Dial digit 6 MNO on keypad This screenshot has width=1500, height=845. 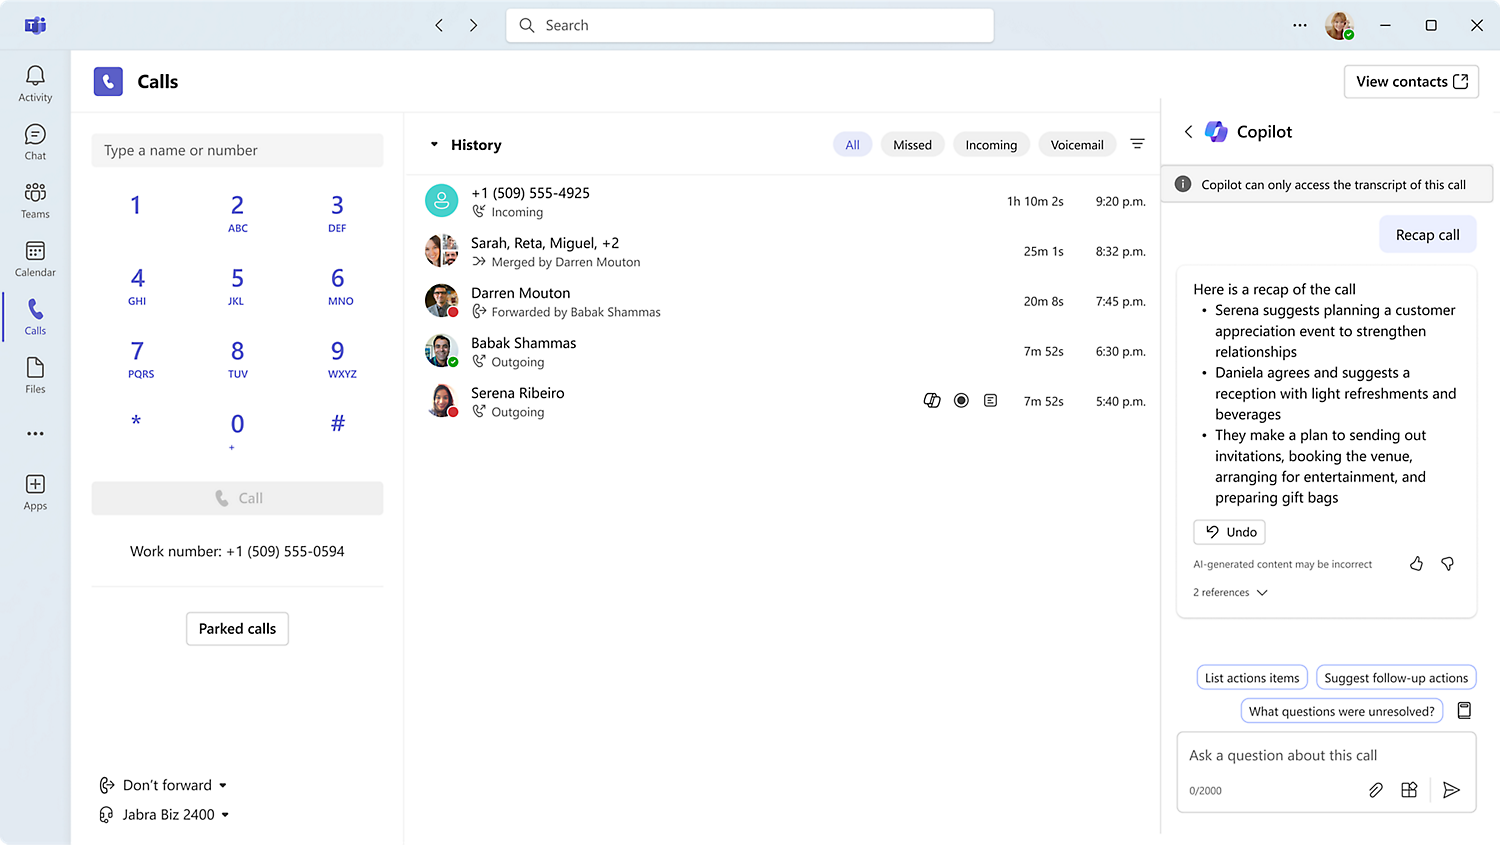pyautogui.click(x=338, y=285)
